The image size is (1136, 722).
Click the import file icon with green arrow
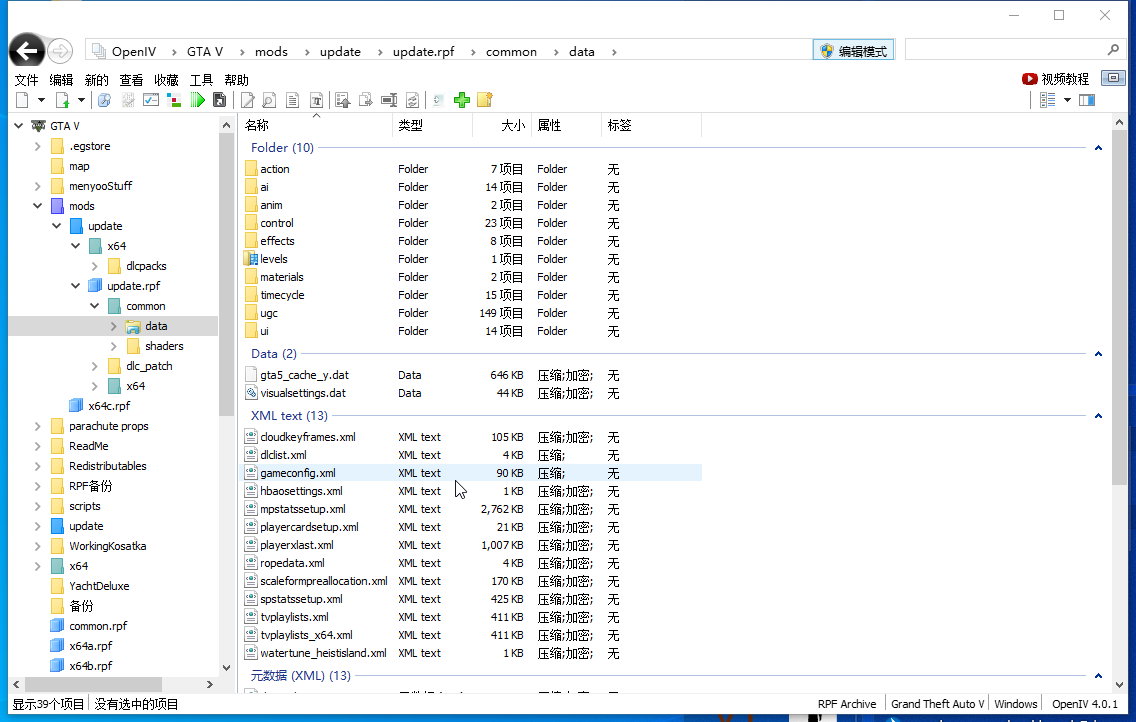[x=63, y=100]
